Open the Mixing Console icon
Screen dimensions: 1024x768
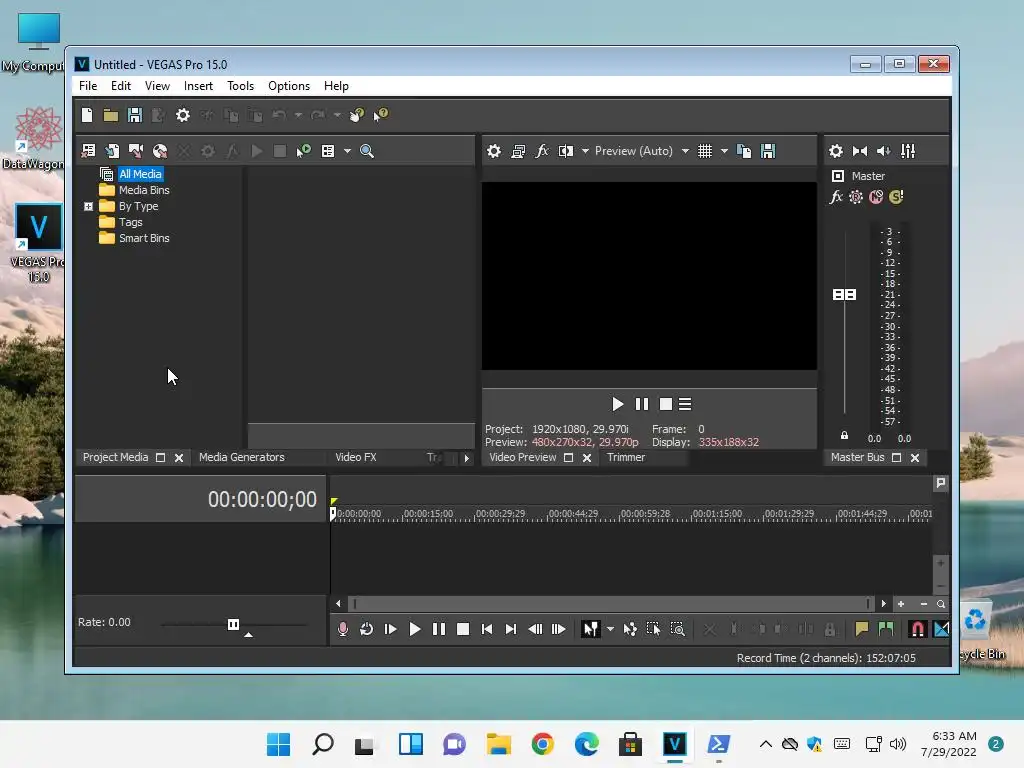[908, 152]
